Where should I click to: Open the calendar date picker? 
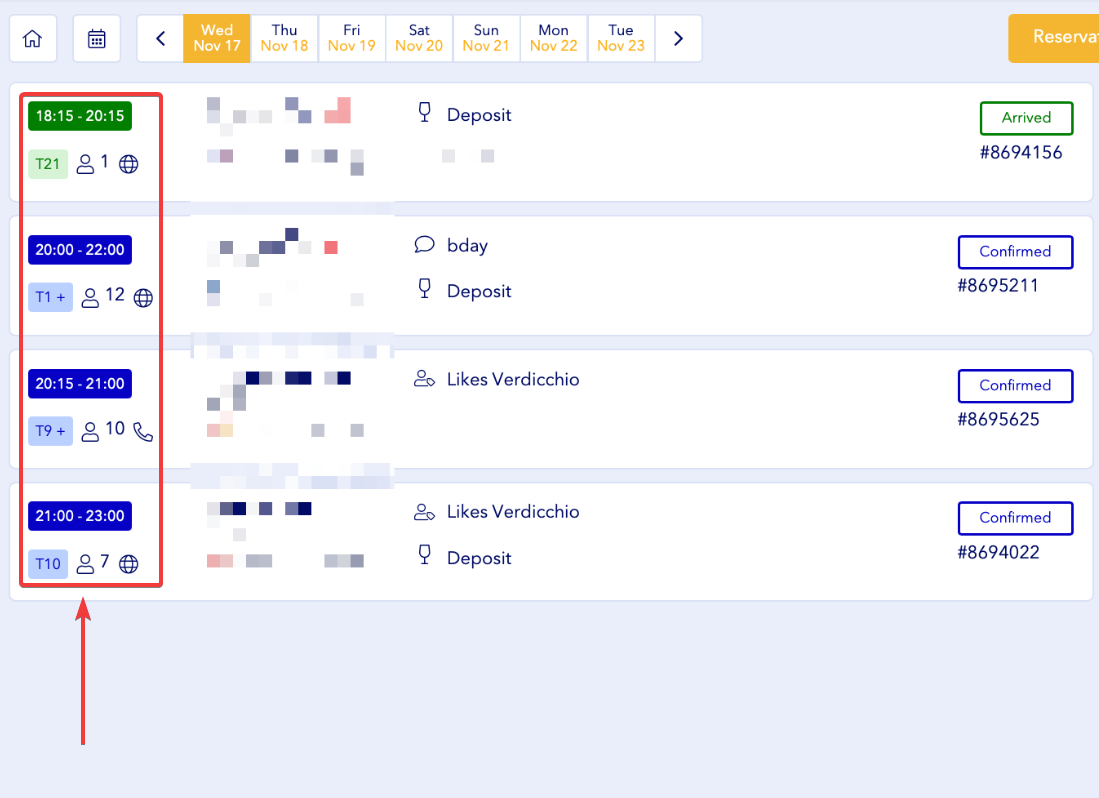click(x=97, y=39)
